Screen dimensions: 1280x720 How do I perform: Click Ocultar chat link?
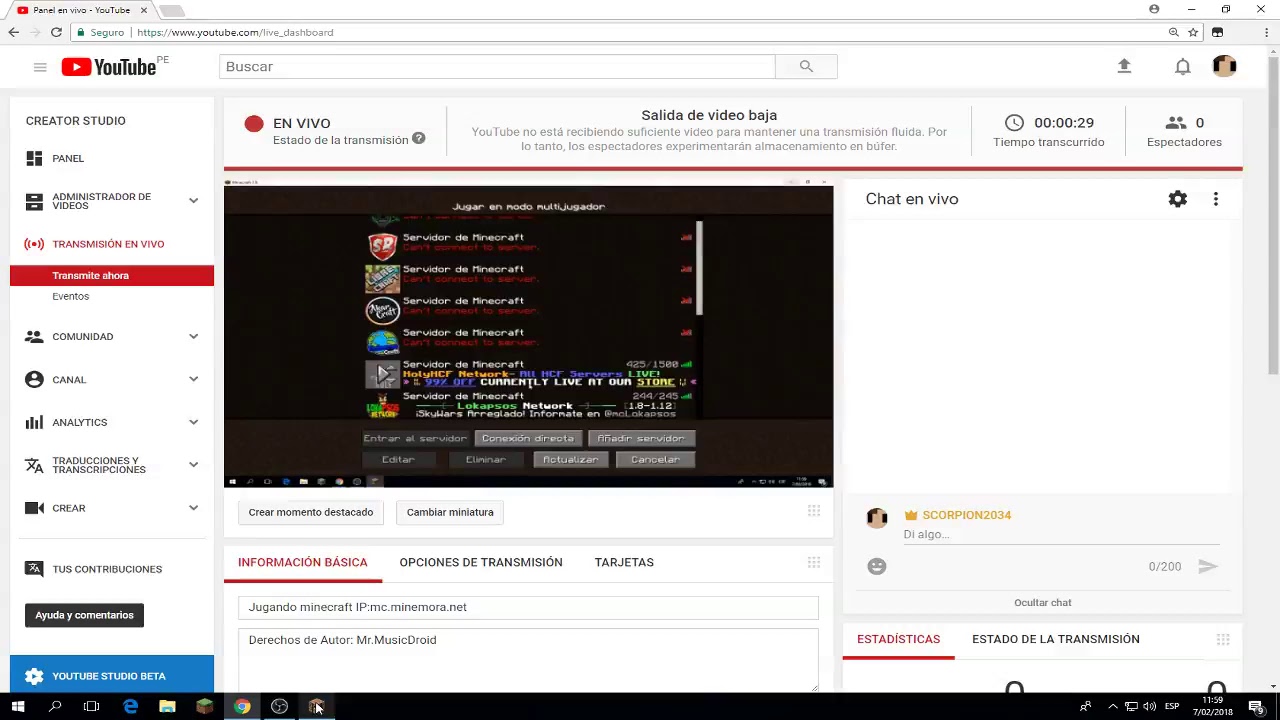point(1042,603)
